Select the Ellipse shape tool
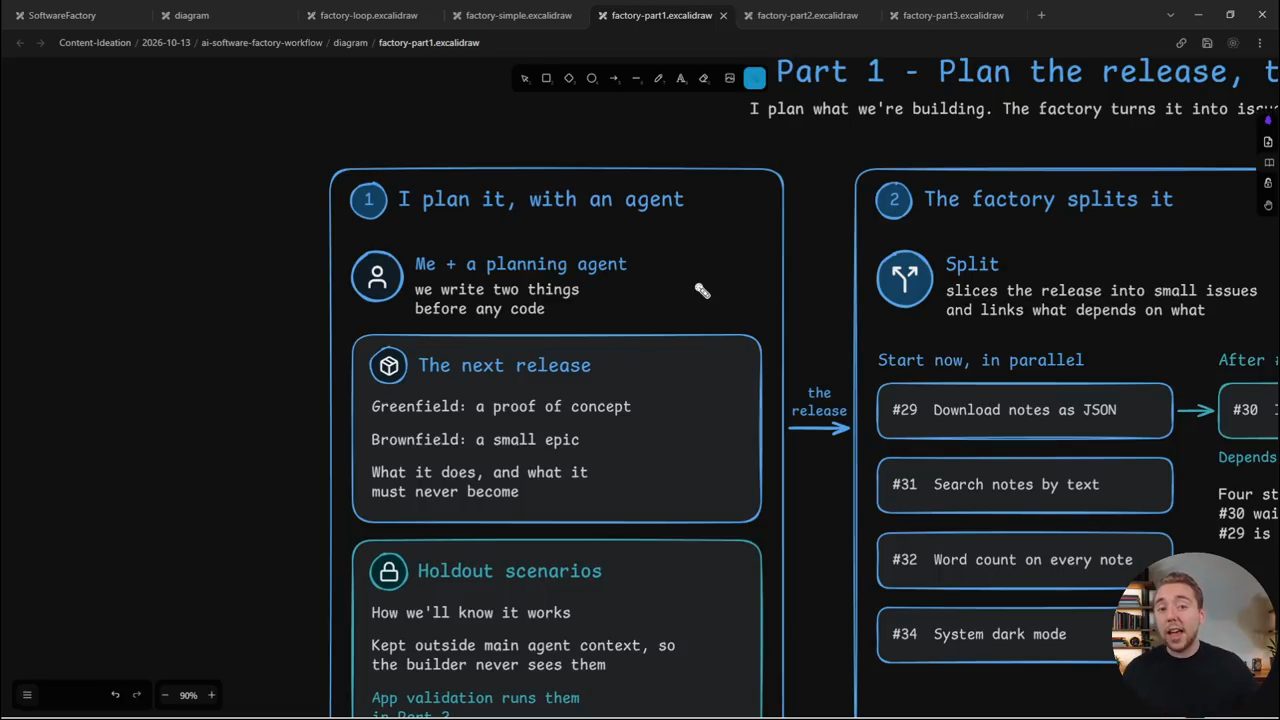Screen dimensions: 1280x720 point(592,78)
